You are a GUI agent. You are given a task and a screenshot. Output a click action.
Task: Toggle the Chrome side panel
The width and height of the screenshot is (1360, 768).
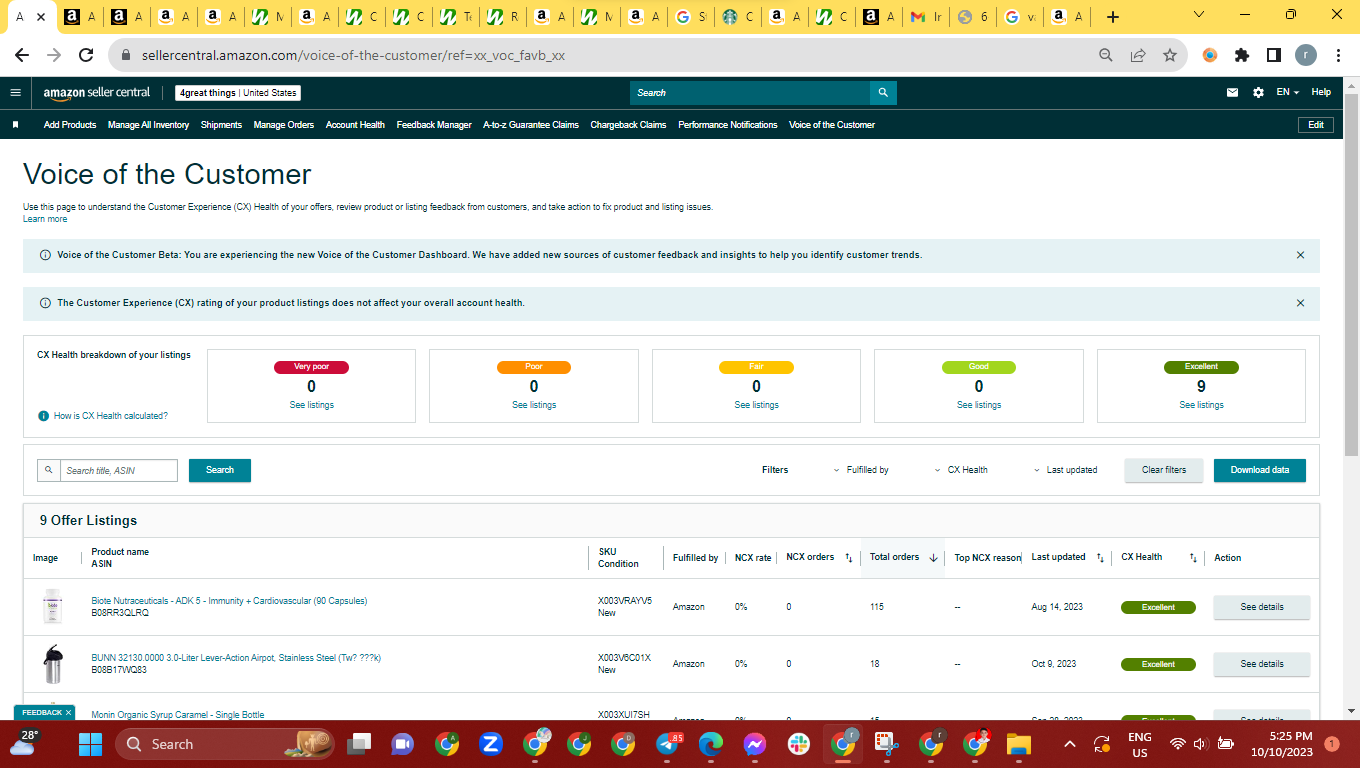pyautogui.click(x=1274, y=56)
